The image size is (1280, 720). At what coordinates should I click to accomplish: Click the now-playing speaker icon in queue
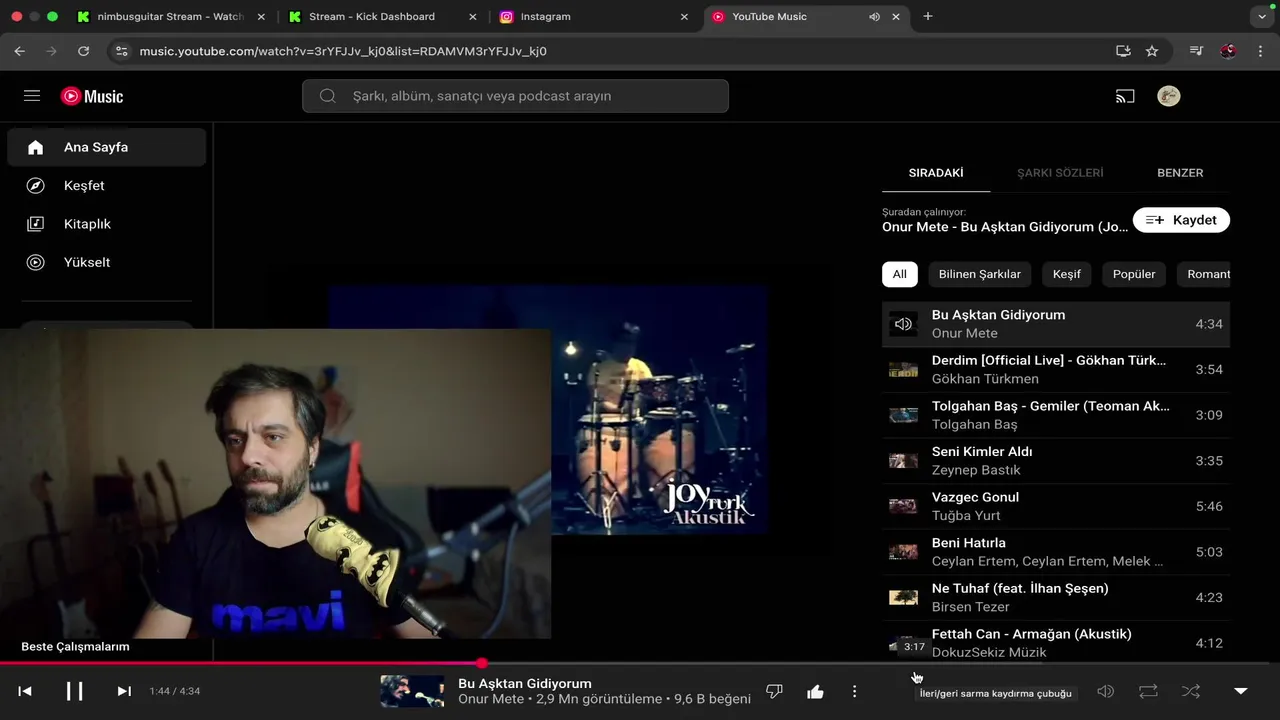point(903,324)
